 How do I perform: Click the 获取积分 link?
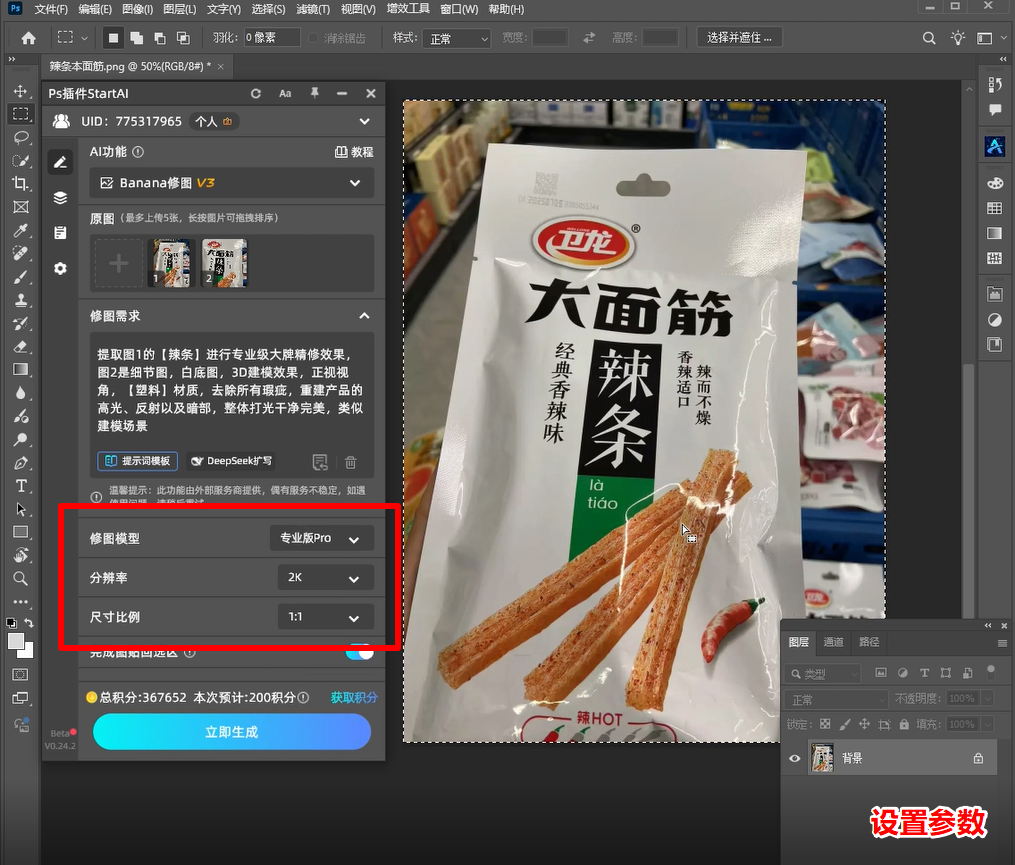tap(353, 697)
